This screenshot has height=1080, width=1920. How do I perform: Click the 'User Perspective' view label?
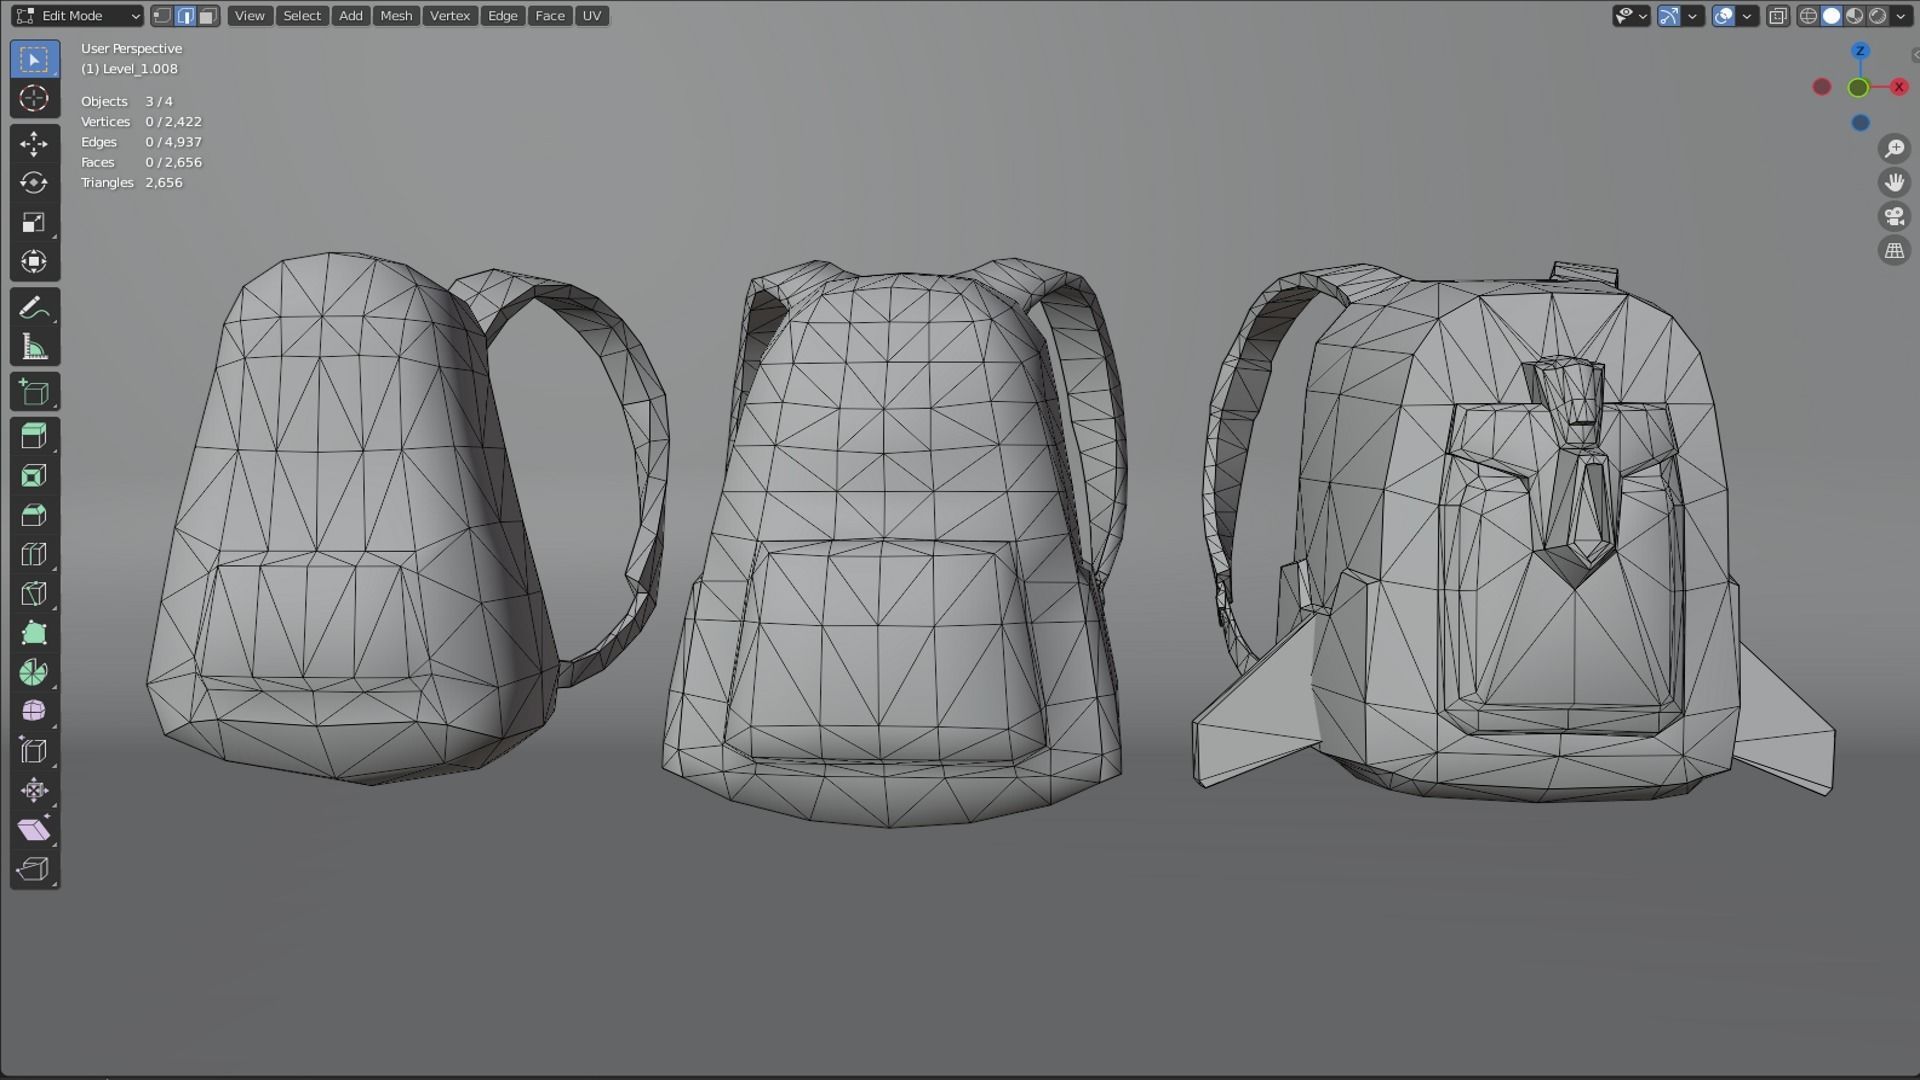131,48
